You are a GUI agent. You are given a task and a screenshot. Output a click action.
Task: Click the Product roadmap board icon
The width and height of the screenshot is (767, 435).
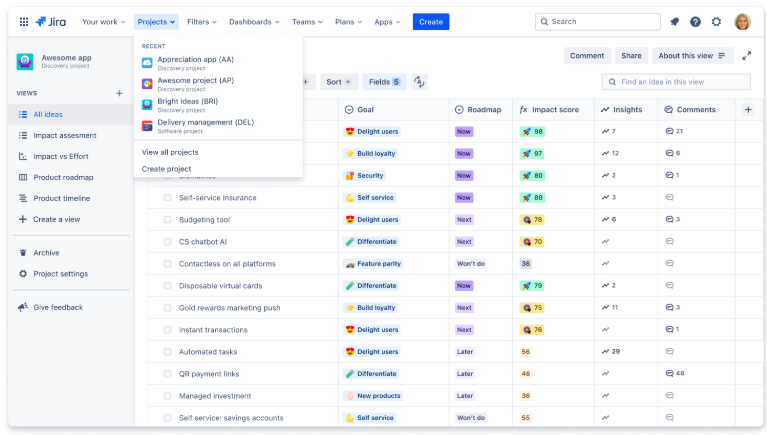tap(23, 177)
